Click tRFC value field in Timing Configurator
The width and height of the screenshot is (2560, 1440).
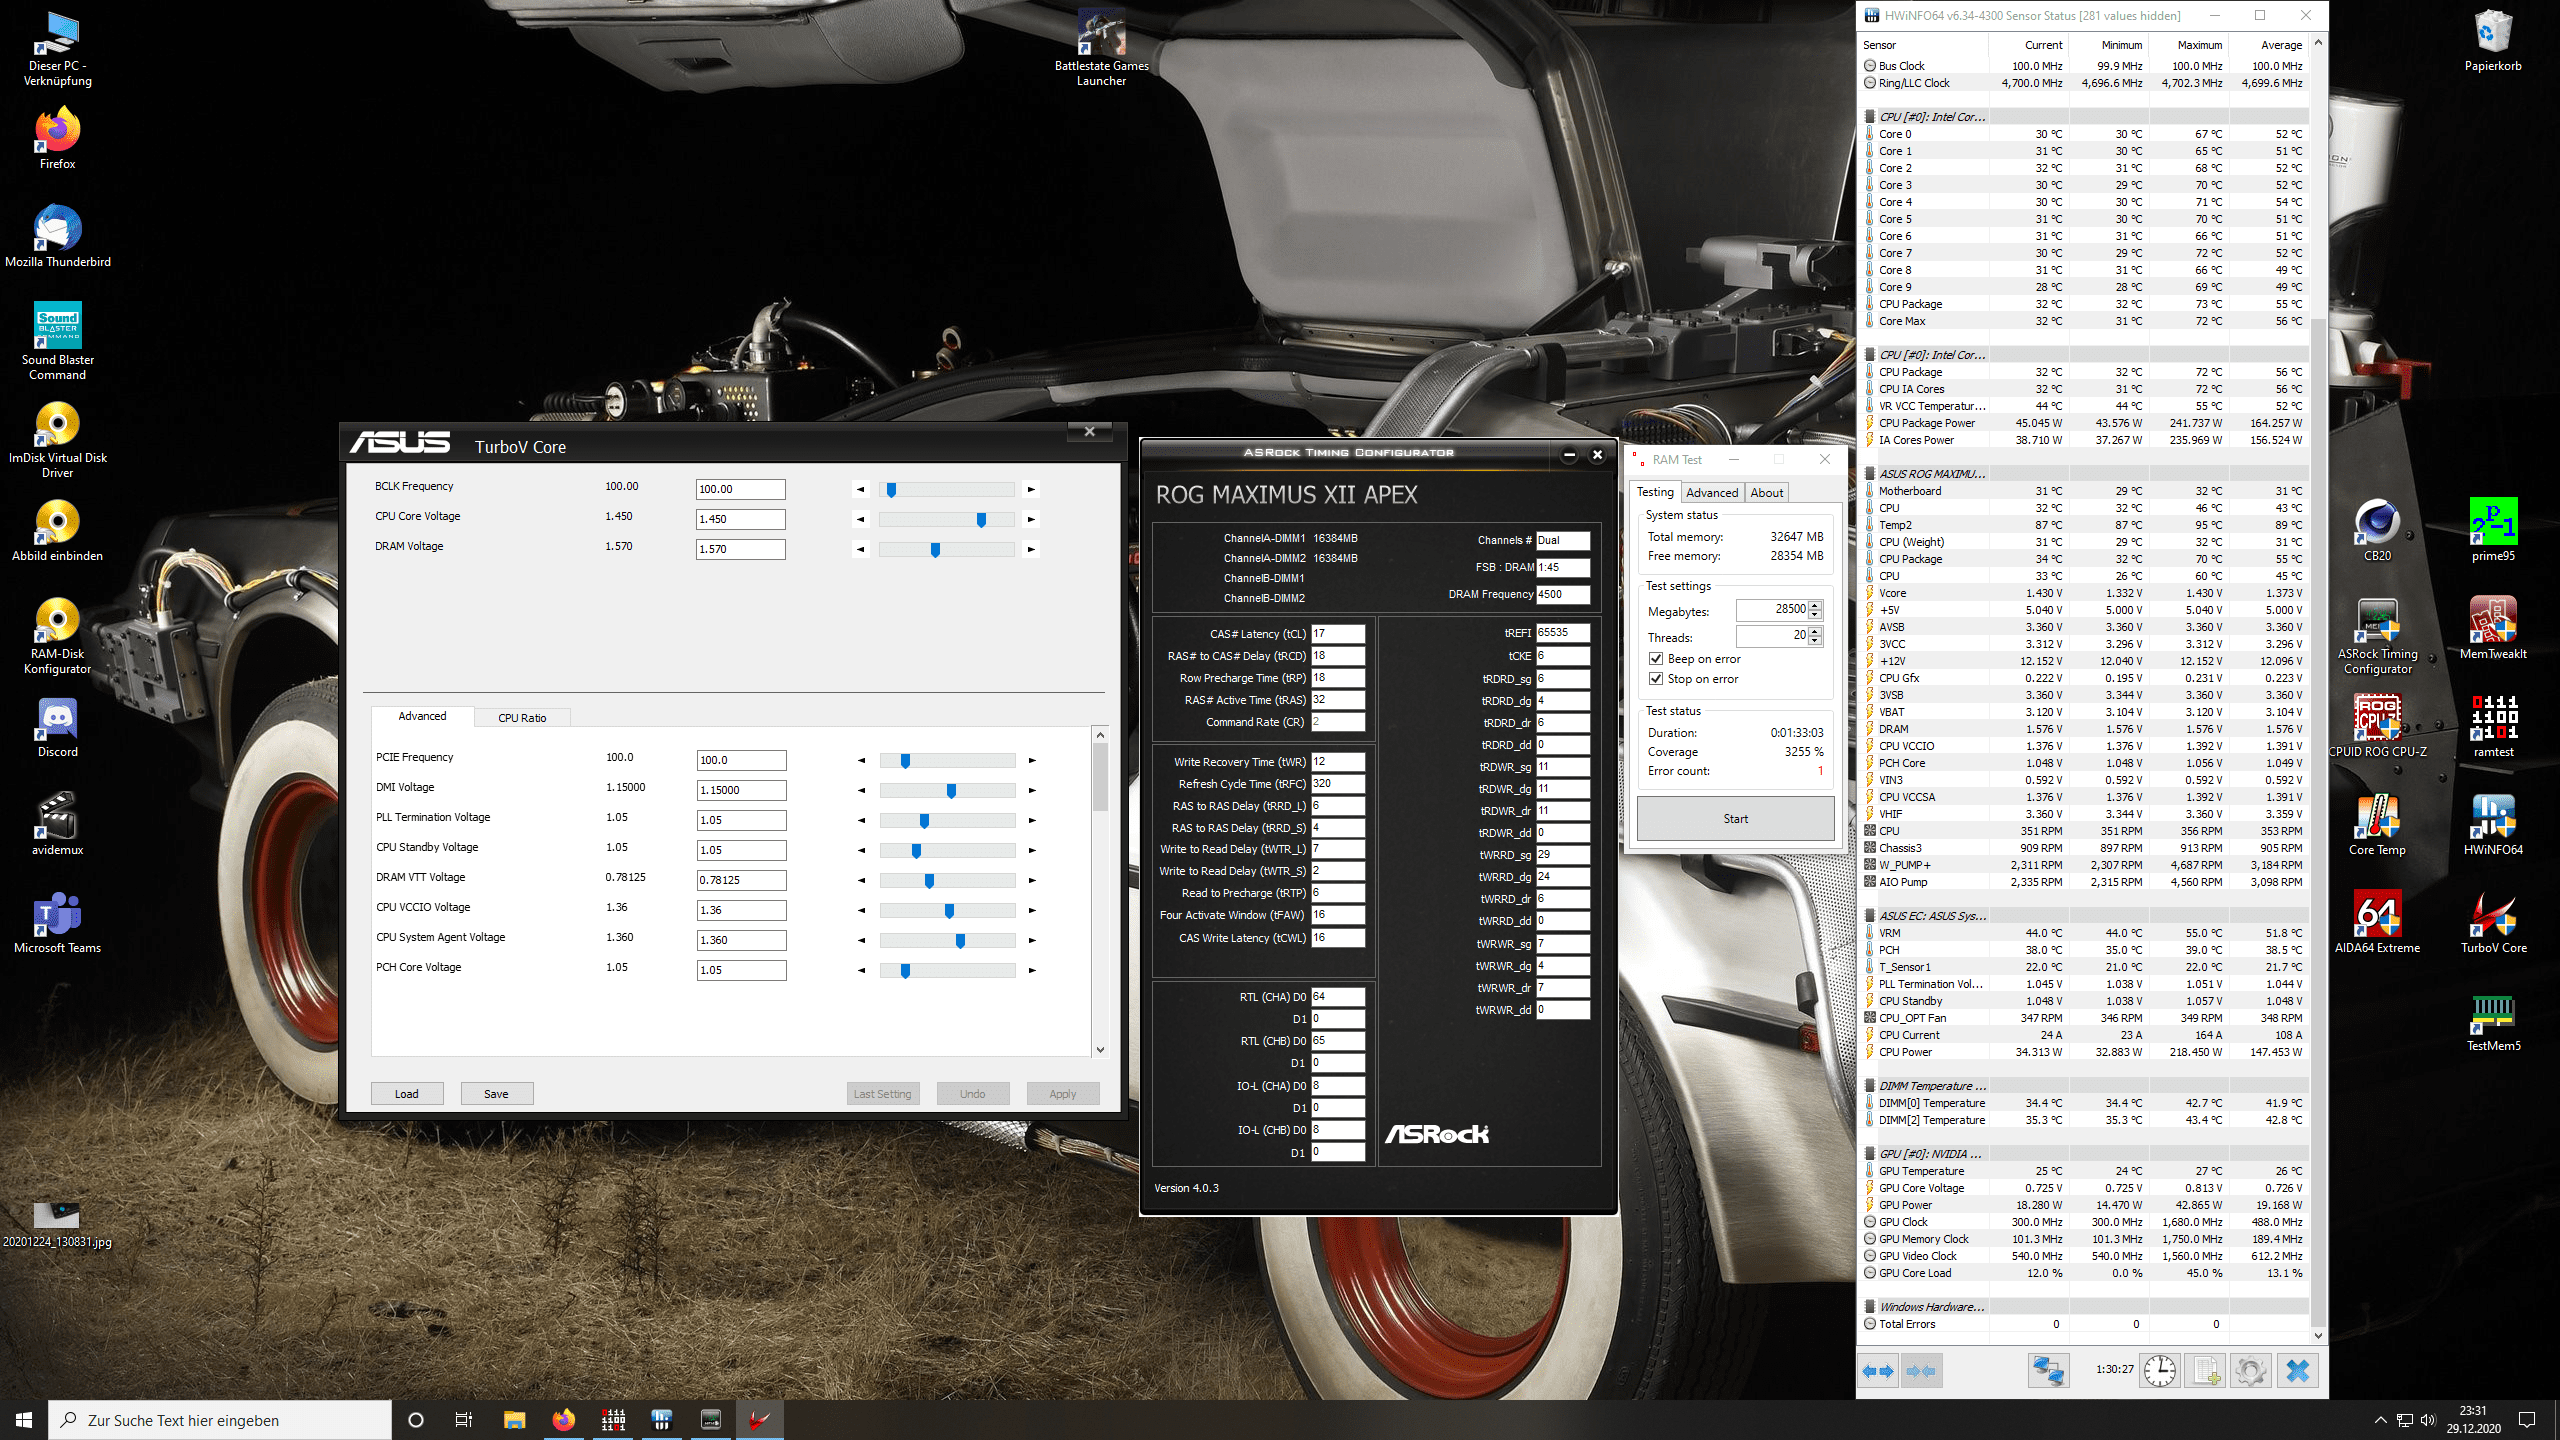pyautogui.click(x=1338, y=784)
